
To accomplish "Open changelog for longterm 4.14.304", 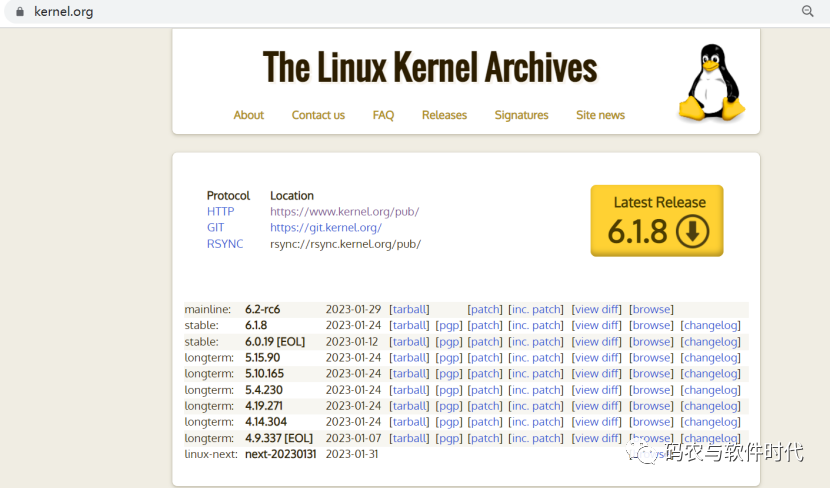I will click(710, 421).
